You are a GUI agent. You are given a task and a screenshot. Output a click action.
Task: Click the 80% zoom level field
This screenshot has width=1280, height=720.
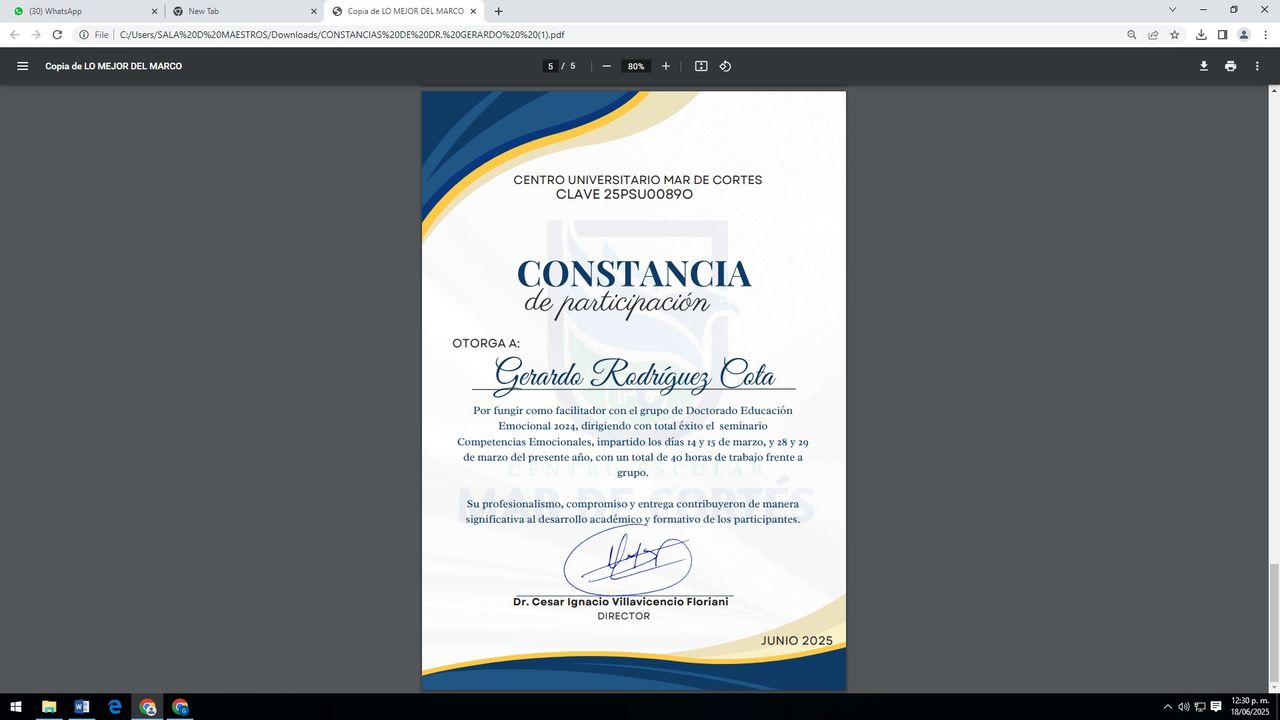[x=636, y=66]
